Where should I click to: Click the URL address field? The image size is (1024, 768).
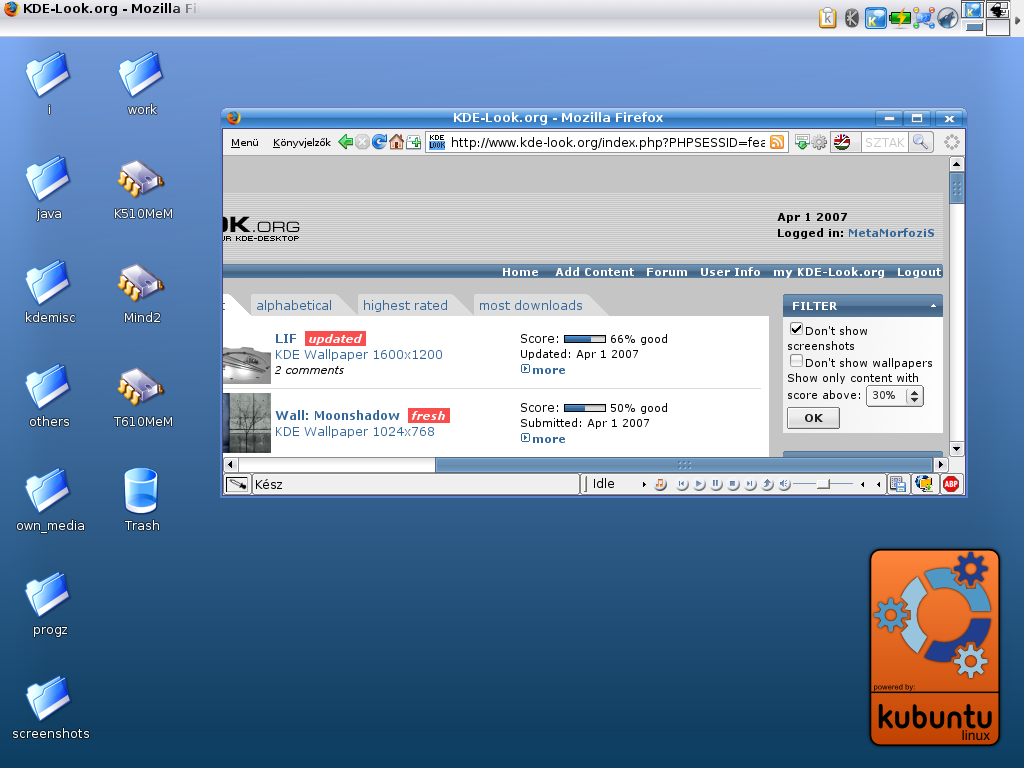click(607, 142)
